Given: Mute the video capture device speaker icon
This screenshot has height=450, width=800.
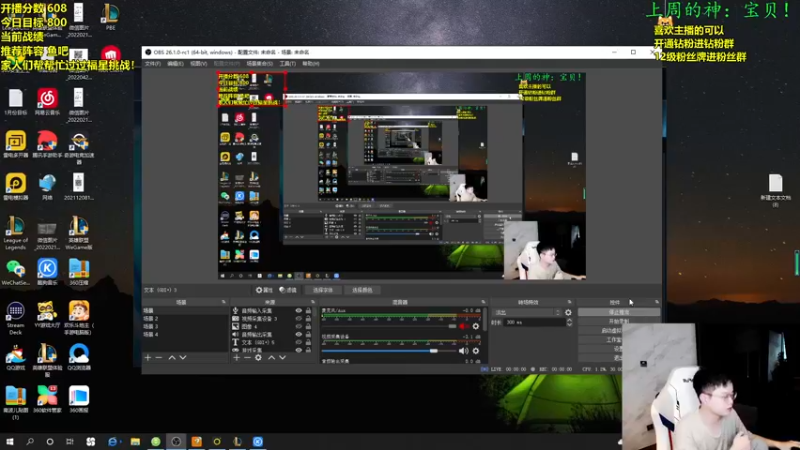Looking at the screenshot, I should click(x=463, y=351).
